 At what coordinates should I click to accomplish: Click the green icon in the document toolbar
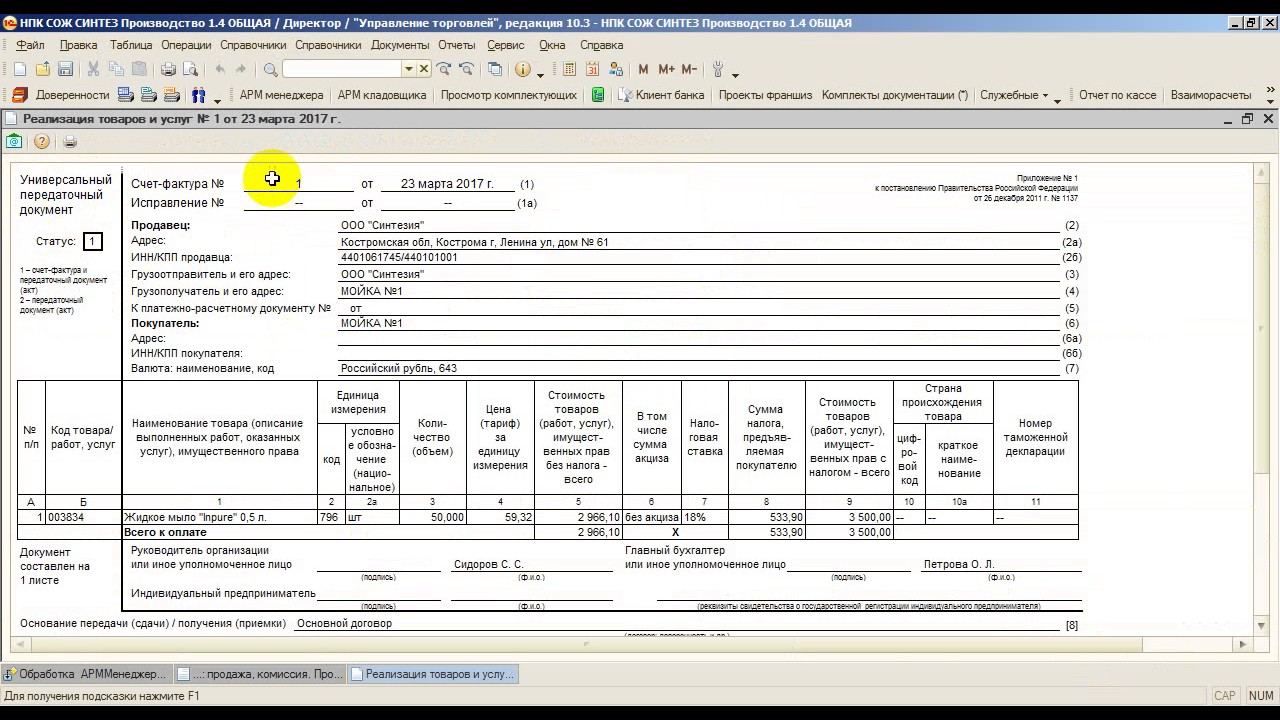[14, 142]
